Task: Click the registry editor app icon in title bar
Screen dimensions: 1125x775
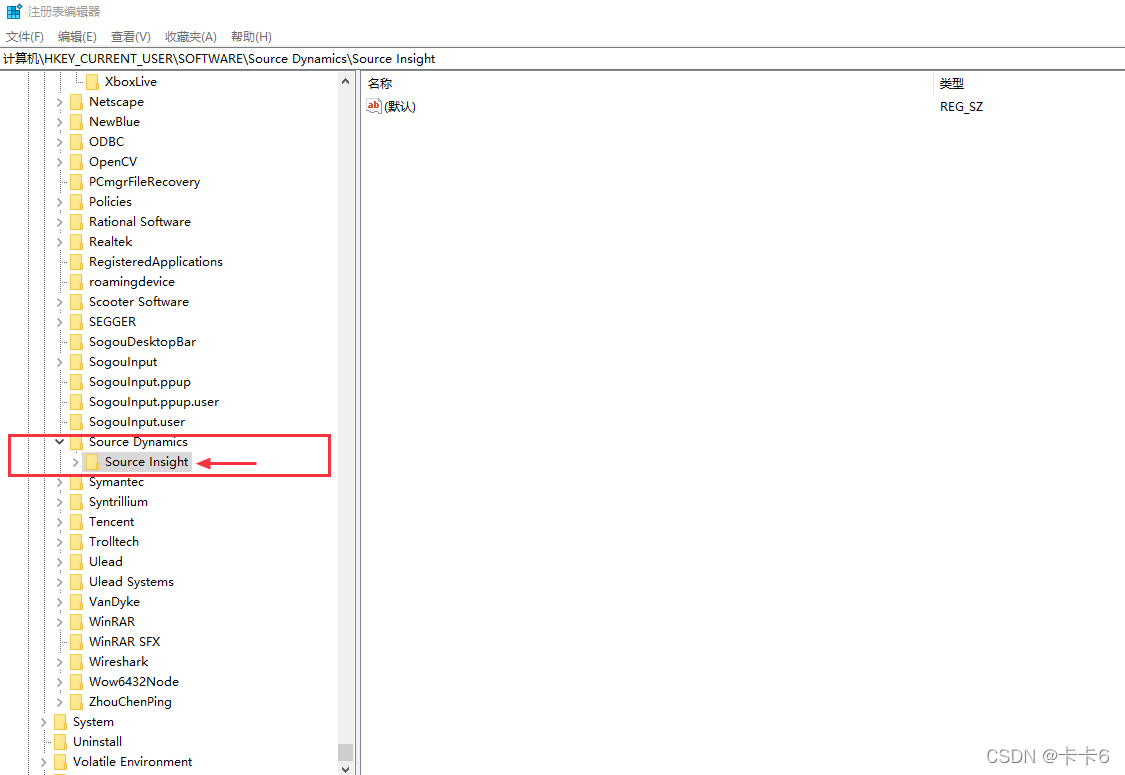Action: tap(14, 11)
